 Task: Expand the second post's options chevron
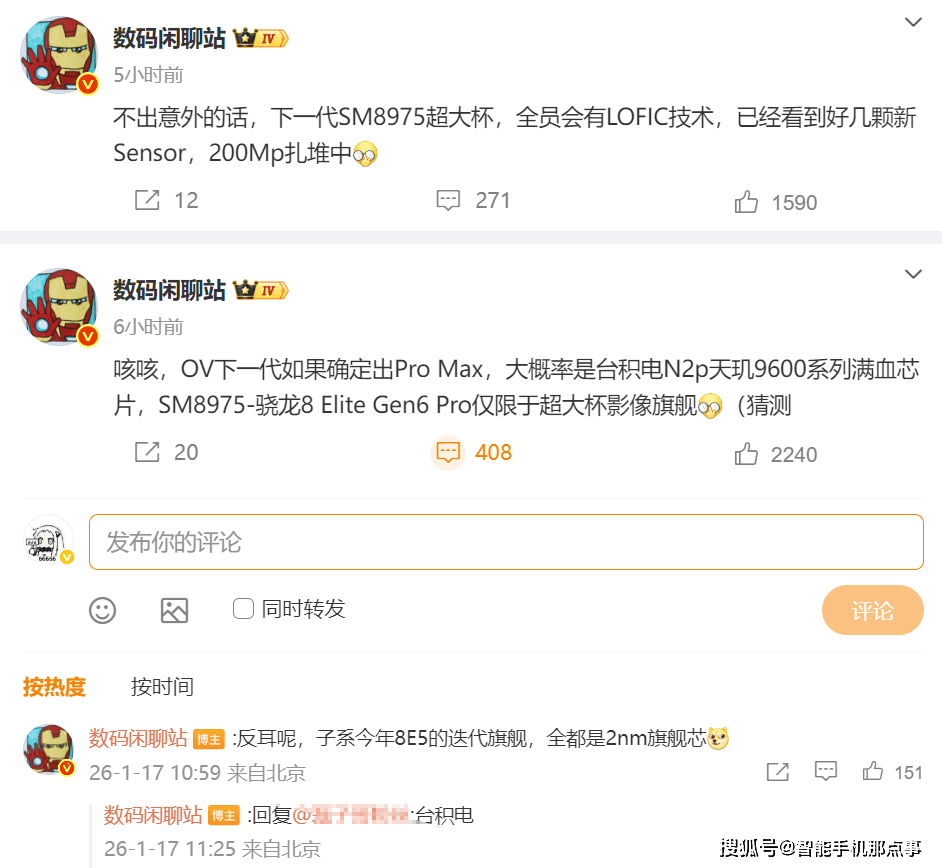(913, 275)
